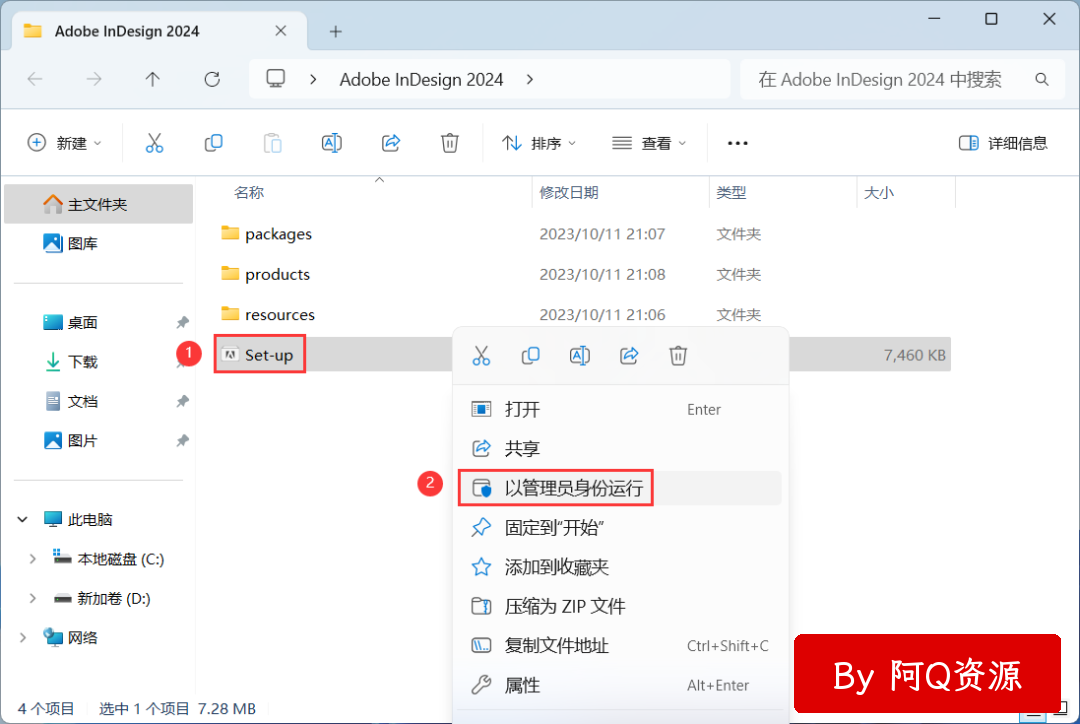Expand the 新加卷 (D:) node

[32, 599]
